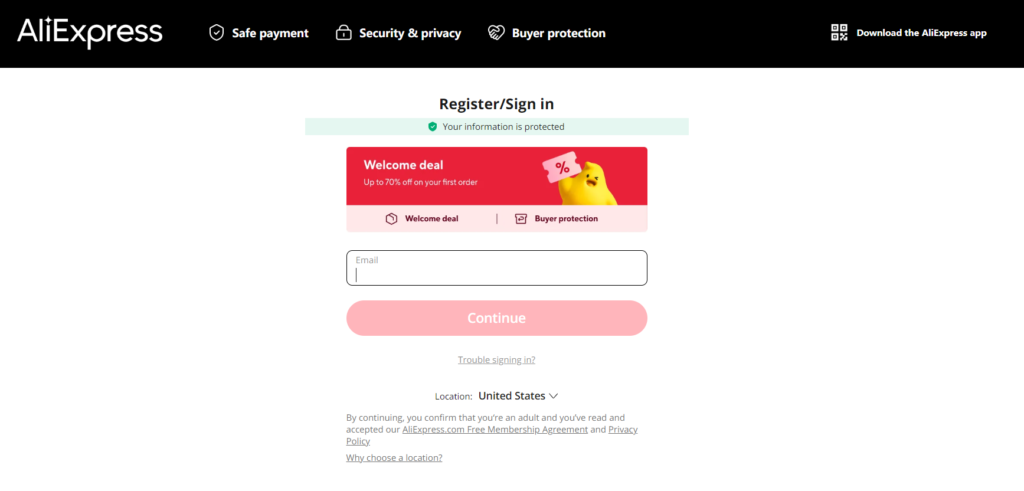Click the QR code download icon
1024x491 pixels.
(839, 33)
